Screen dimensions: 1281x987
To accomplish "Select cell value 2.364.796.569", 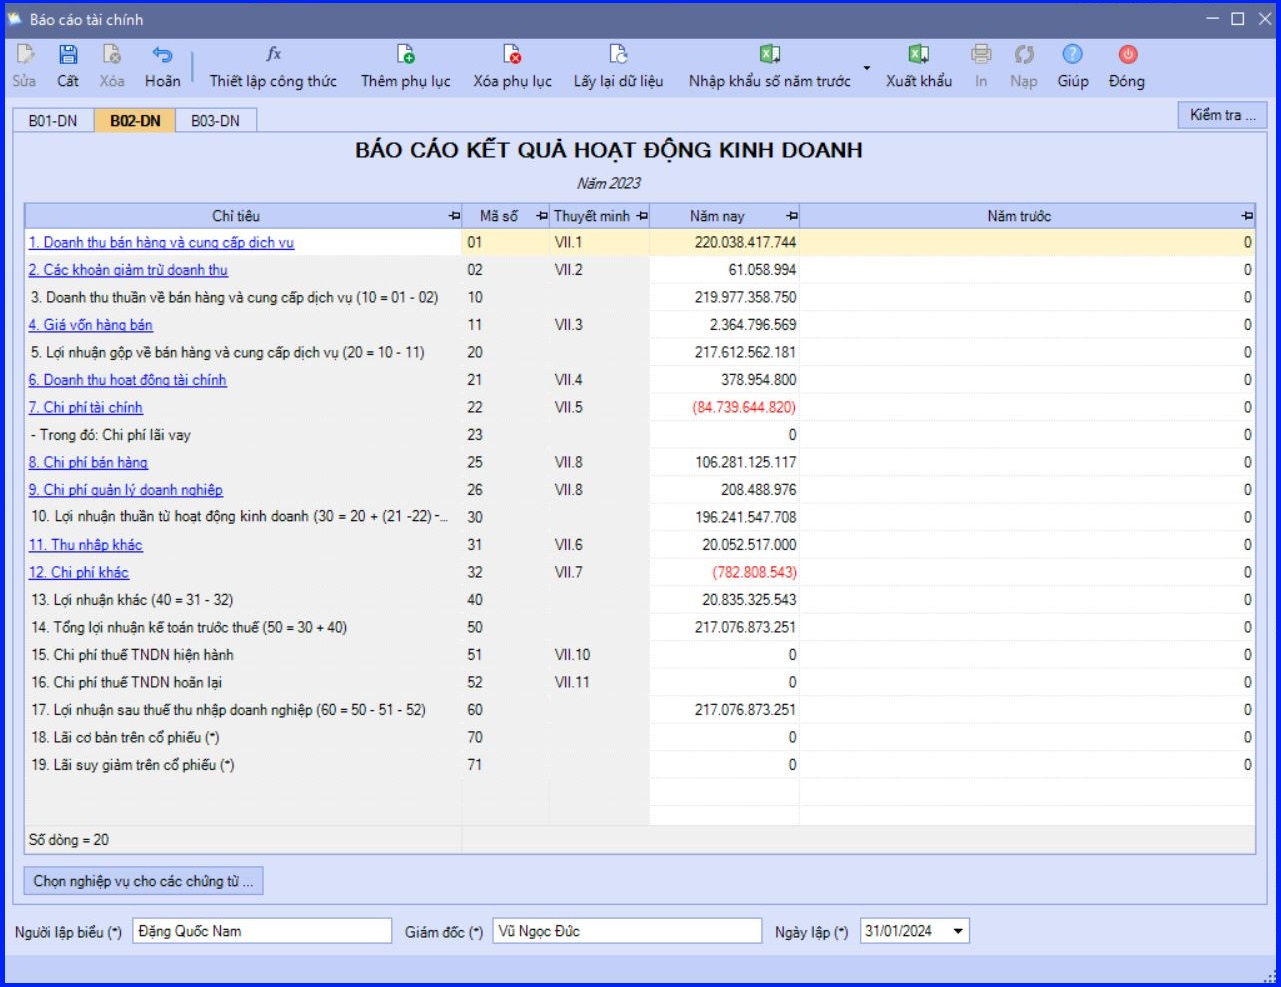I will point(753,325).
